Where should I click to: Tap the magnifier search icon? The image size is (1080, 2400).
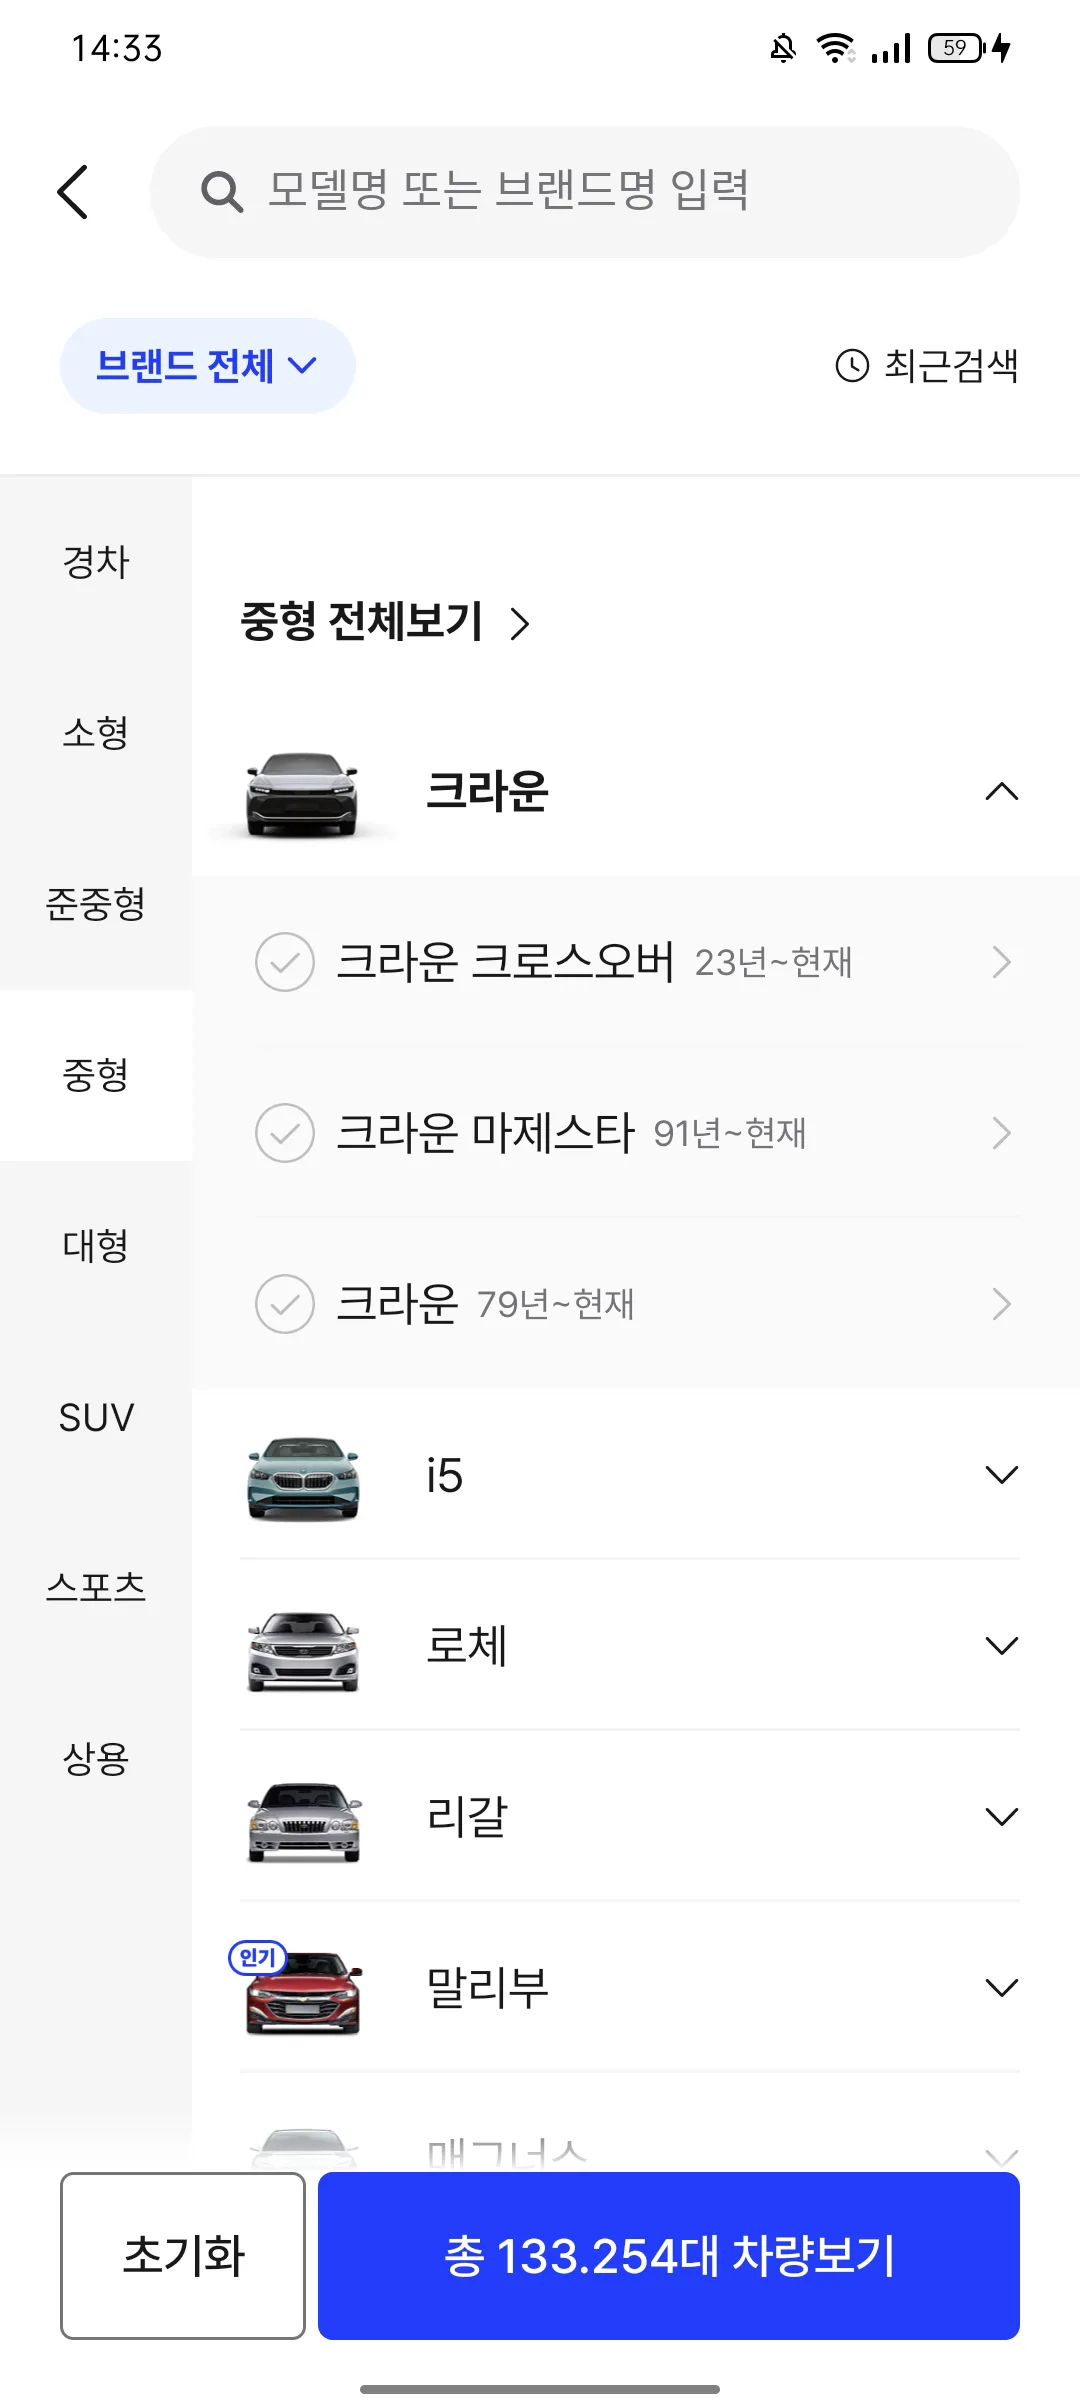pyautogui.click(x=222, y=192)
